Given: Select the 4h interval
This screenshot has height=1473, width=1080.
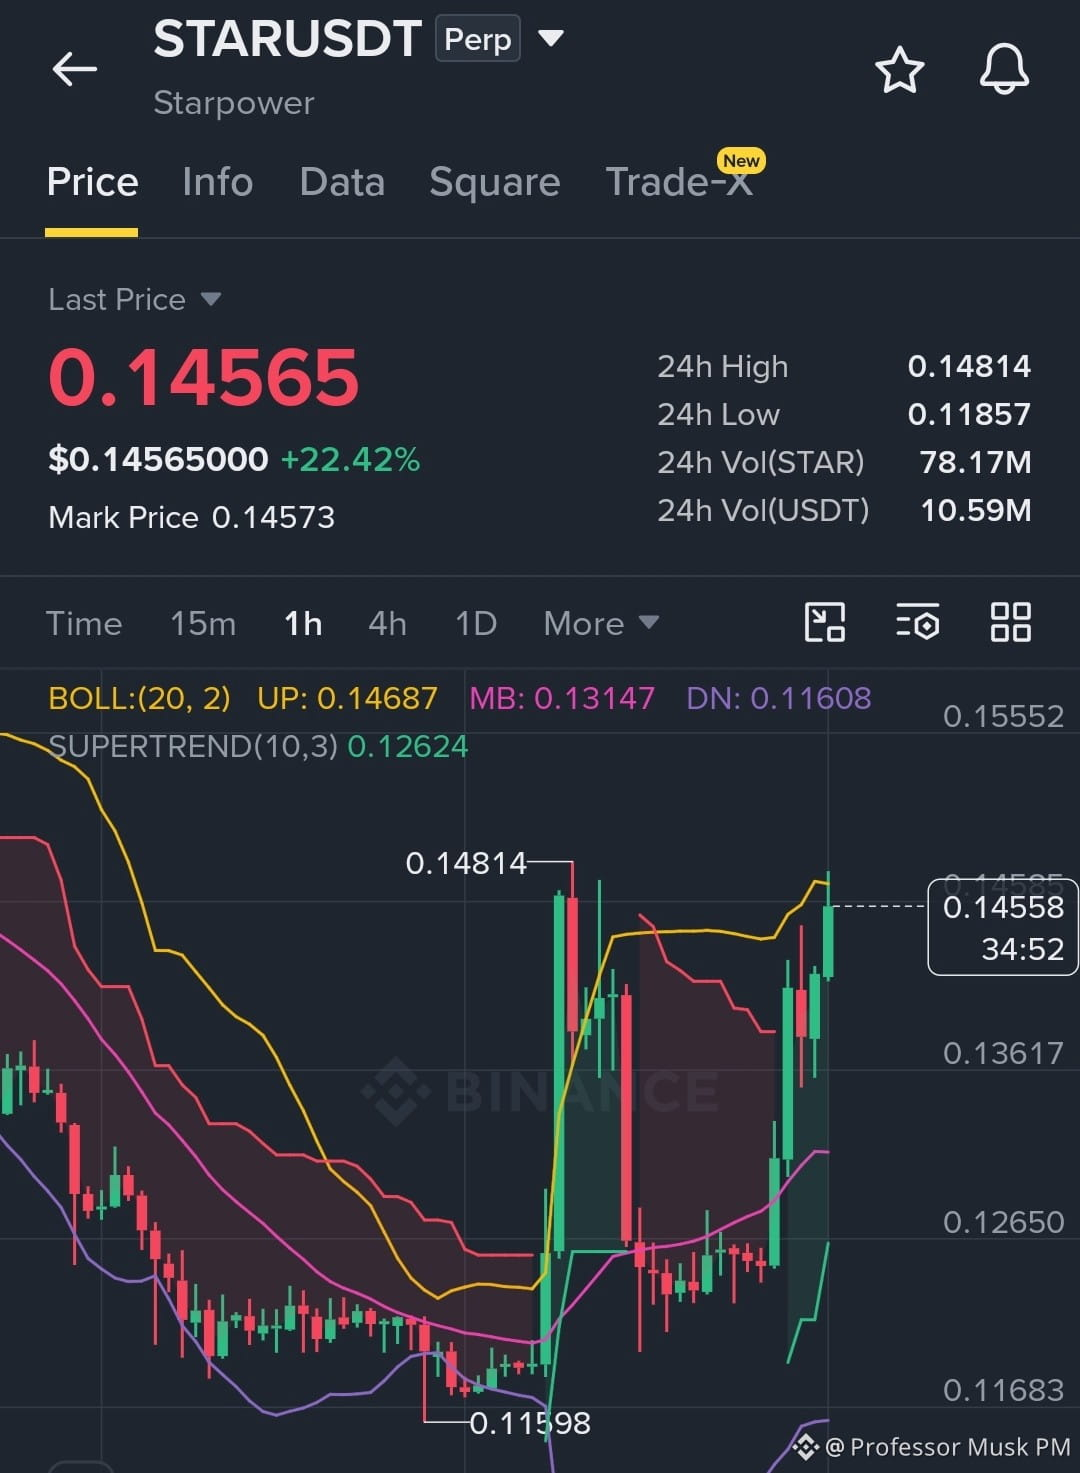Looking at the screenshot, I should click(387, 623).
